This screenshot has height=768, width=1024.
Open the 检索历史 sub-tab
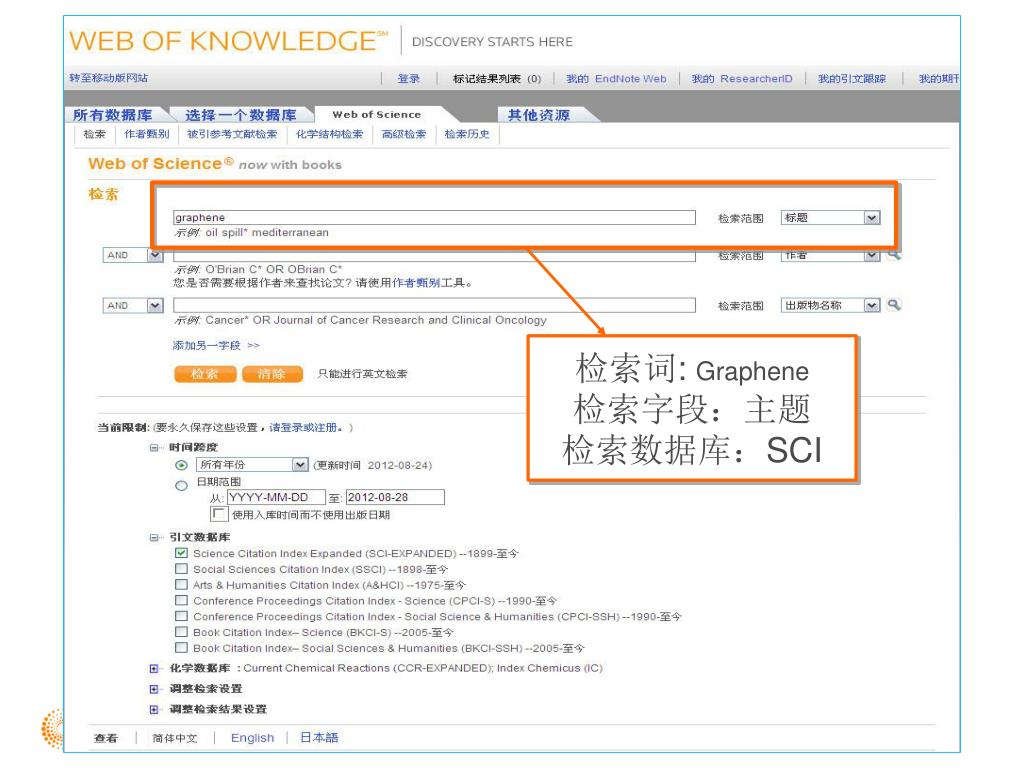467,134
